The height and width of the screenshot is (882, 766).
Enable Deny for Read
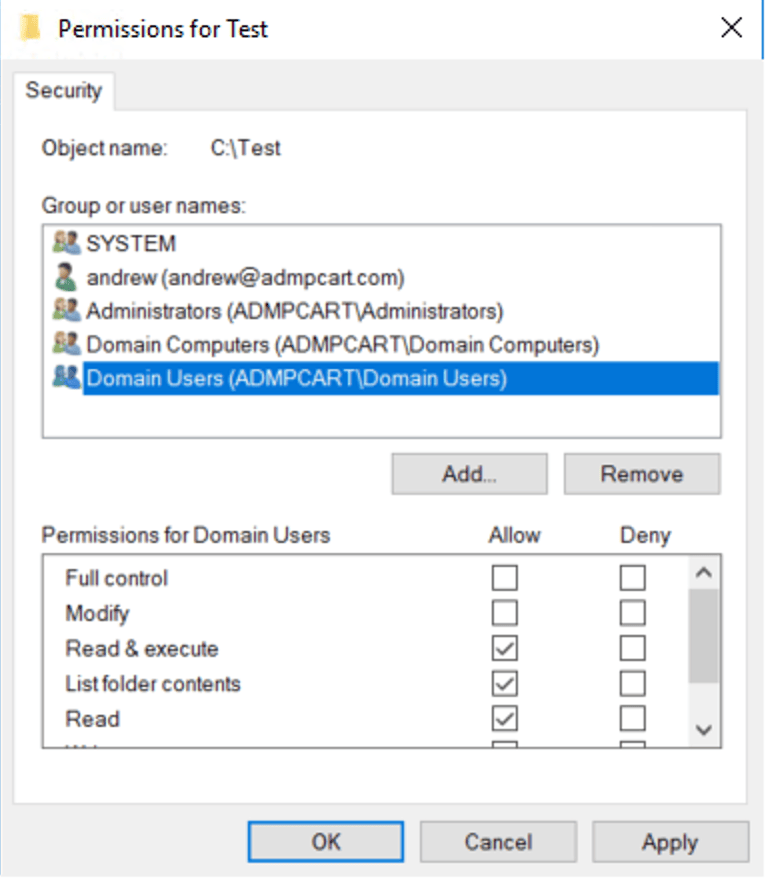pyautogui.click(x=633, y=718)
